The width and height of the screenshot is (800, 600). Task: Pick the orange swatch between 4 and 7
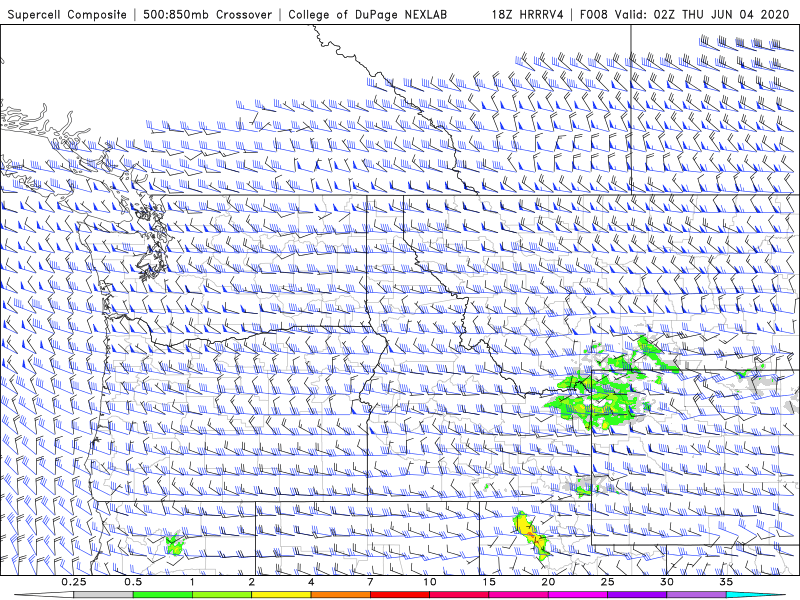(x=340, y=595)
